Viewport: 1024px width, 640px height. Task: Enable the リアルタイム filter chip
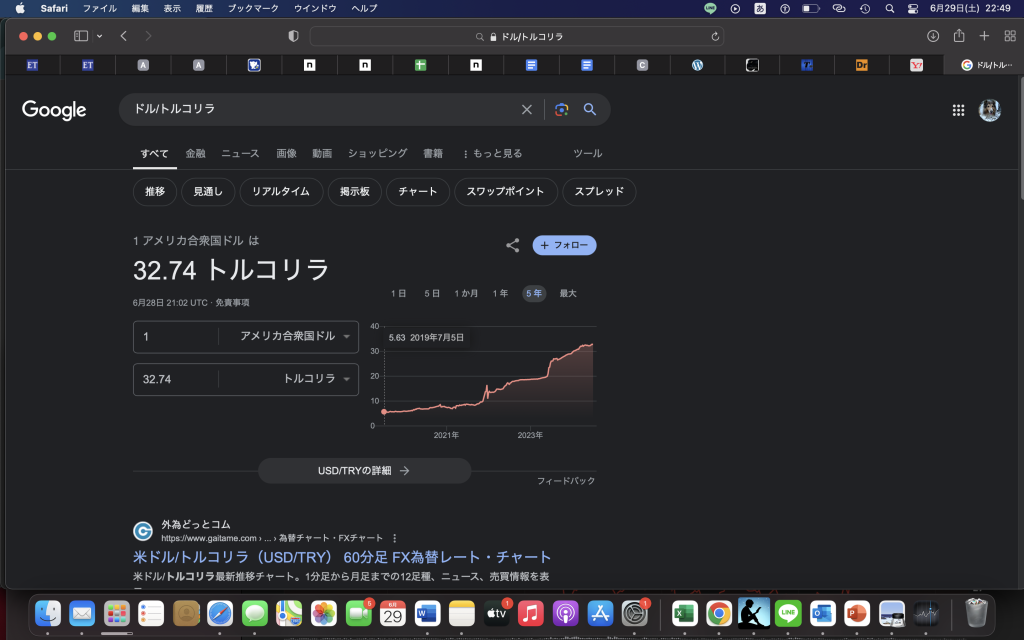coord(281,191)
